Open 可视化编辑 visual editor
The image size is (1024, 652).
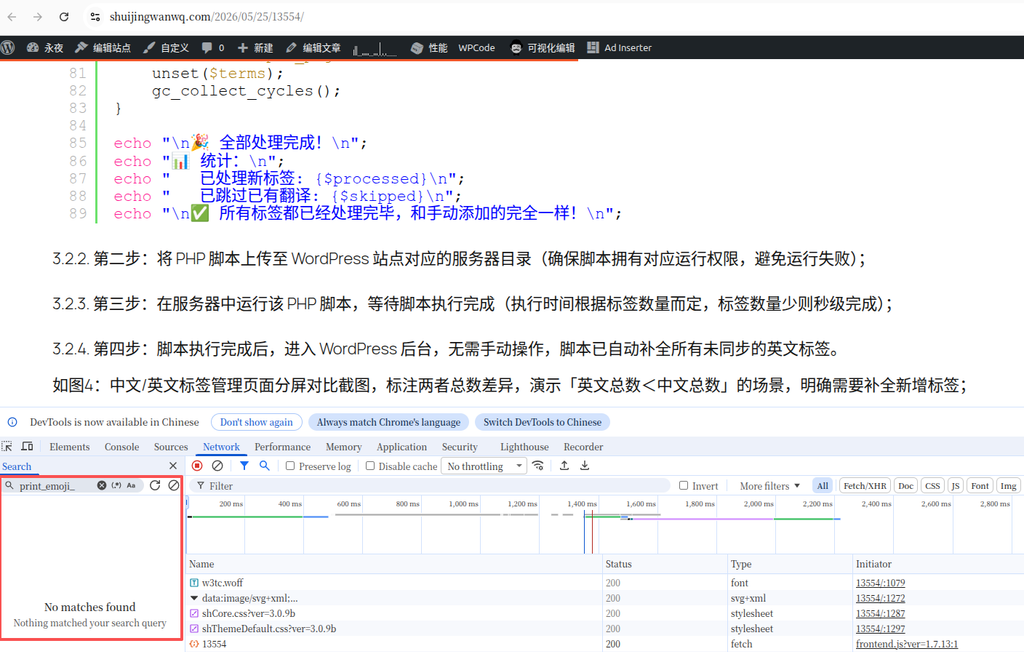tap(542, 48)
